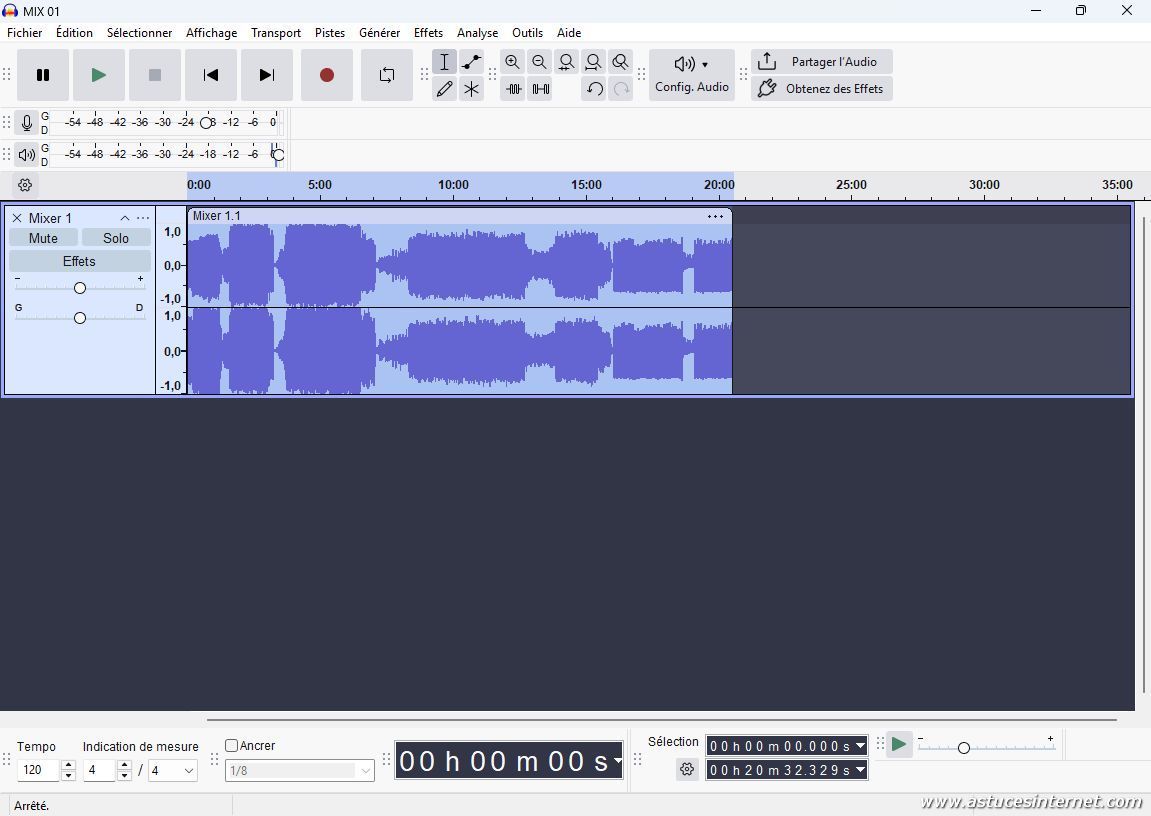This screenshot has width=1151, height=816.
Task: Select the Envelope tool
Action: click(x=471, y=62)
